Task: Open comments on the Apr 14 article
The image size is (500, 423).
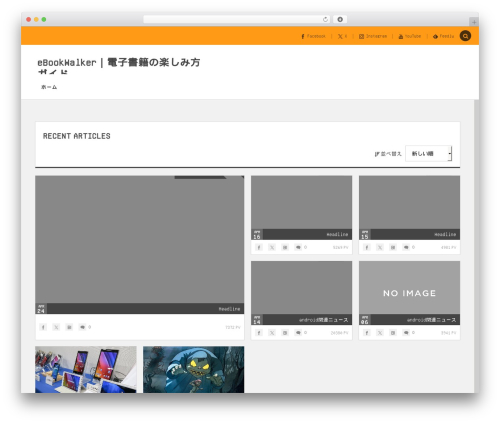Action: 300,333
